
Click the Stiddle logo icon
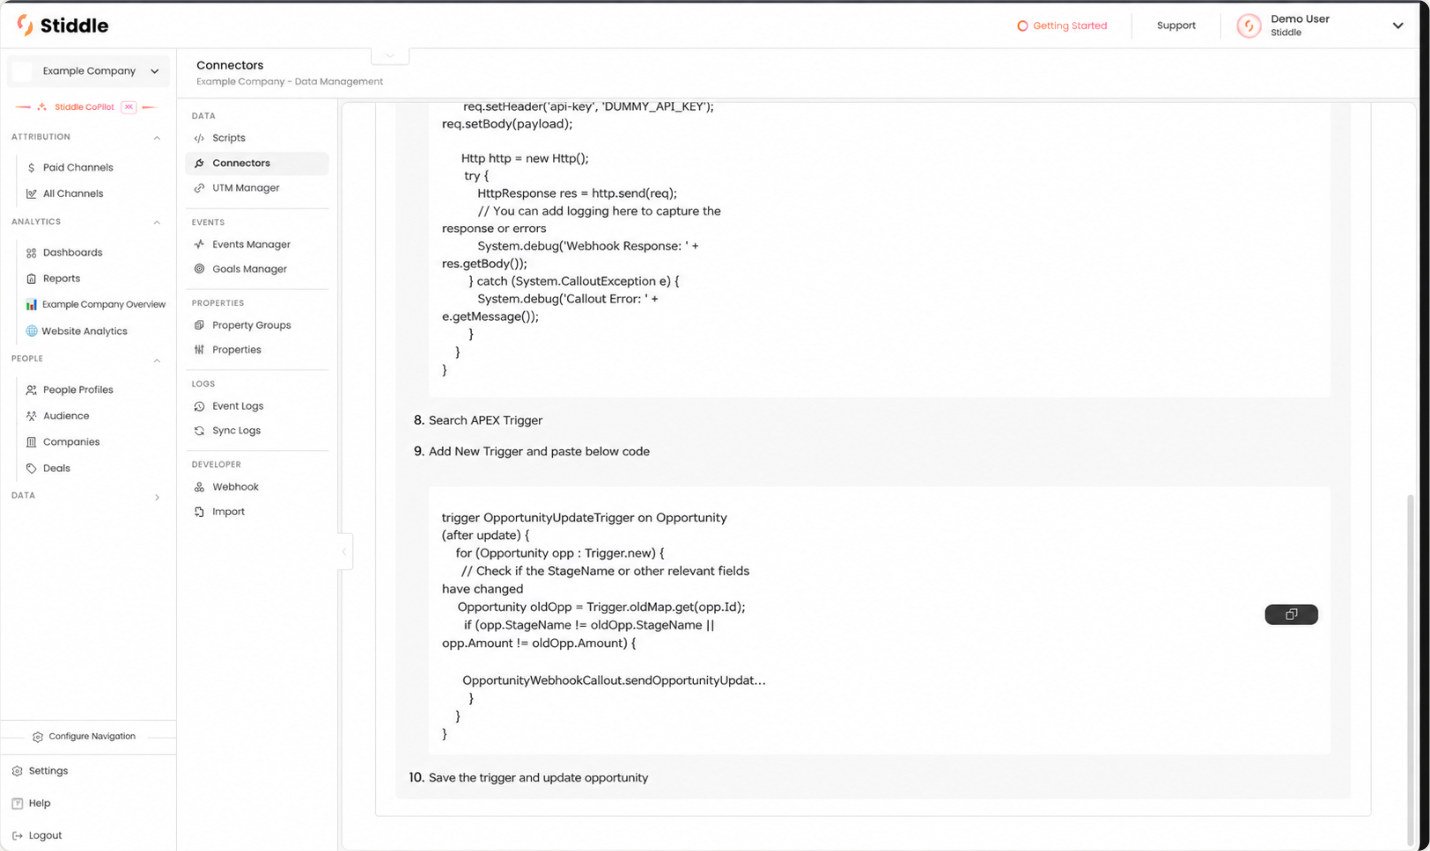click(25, 25)
